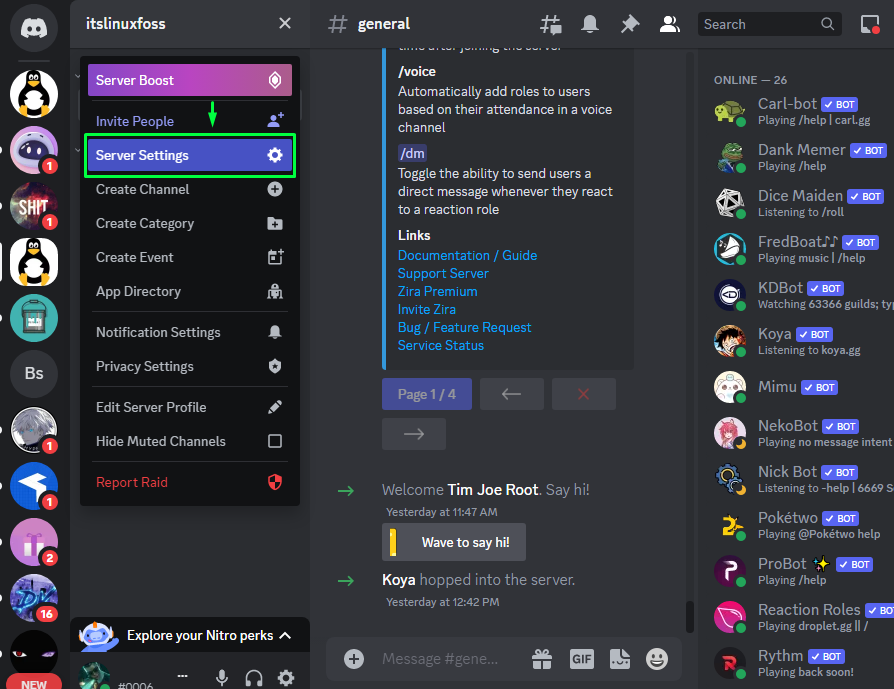Image resolution: width=894 pixels, height=689 pixels.
Task: Click the Invite People add-user icon
Action: [x=275, y=120]
